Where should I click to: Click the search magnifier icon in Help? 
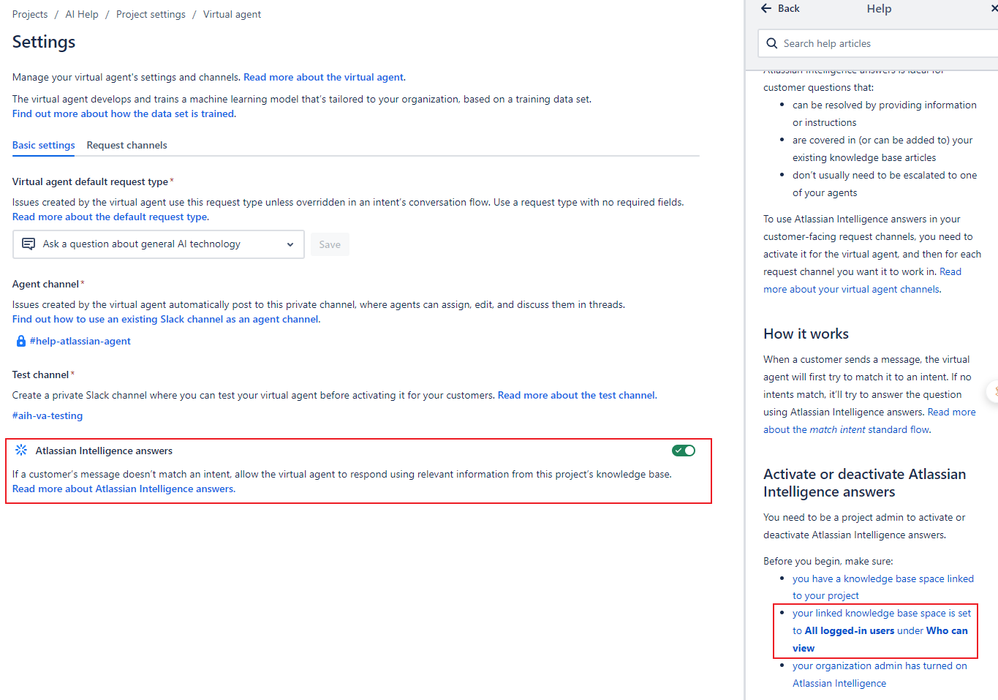point(771,43)
